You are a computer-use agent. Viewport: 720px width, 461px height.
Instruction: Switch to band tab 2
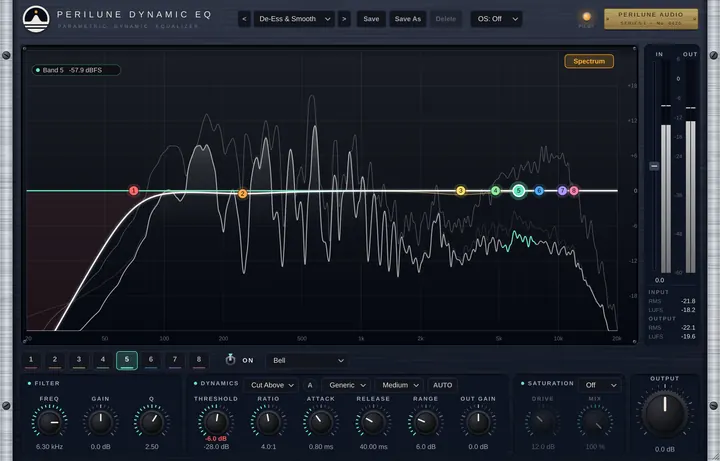55,360
